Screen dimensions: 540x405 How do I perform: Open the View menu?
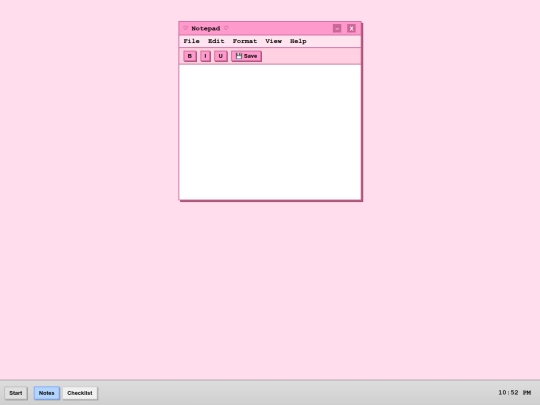[x=273, y=41]
